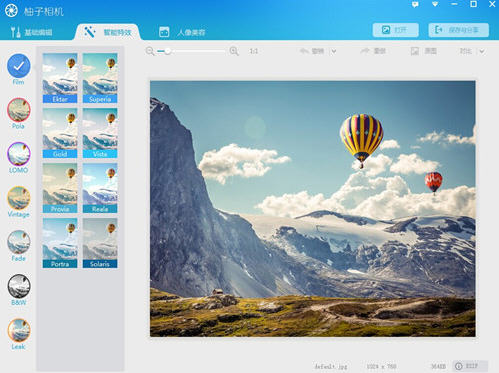This screenshot has width=499, height=373.
Task: Click the Open image button
Action: click(396, 30)
